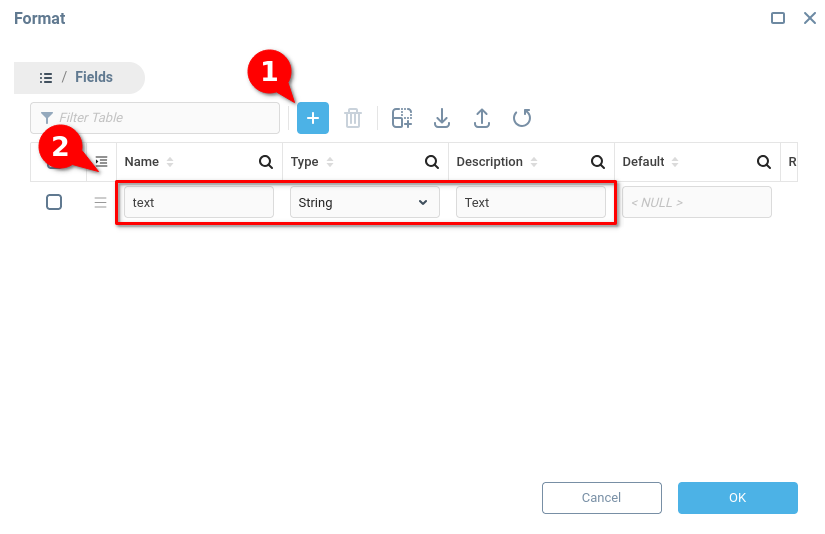Search in the Description column
825x534 pixels.
point(597,162)
